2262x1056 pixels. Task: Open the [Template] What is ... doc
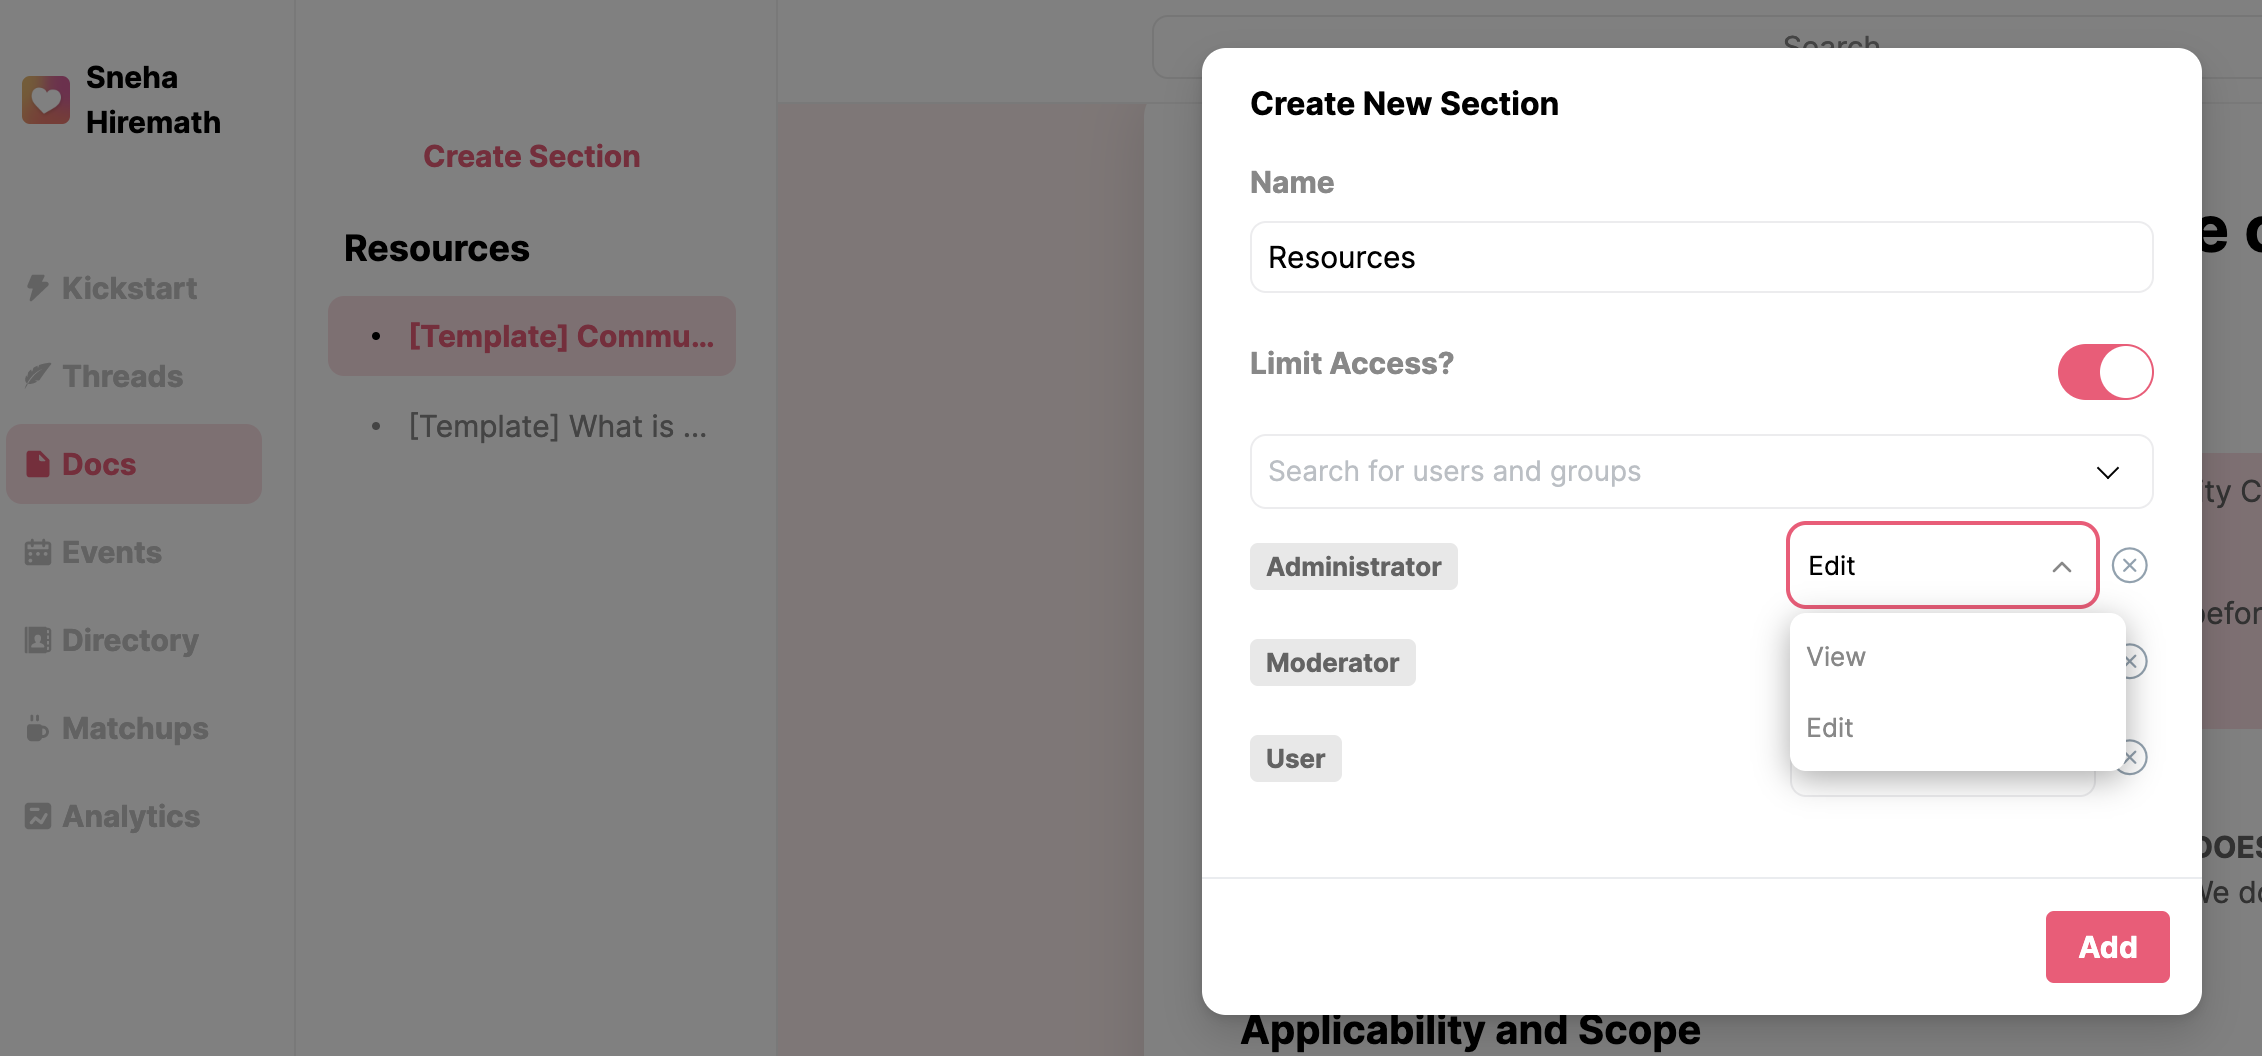557,426
